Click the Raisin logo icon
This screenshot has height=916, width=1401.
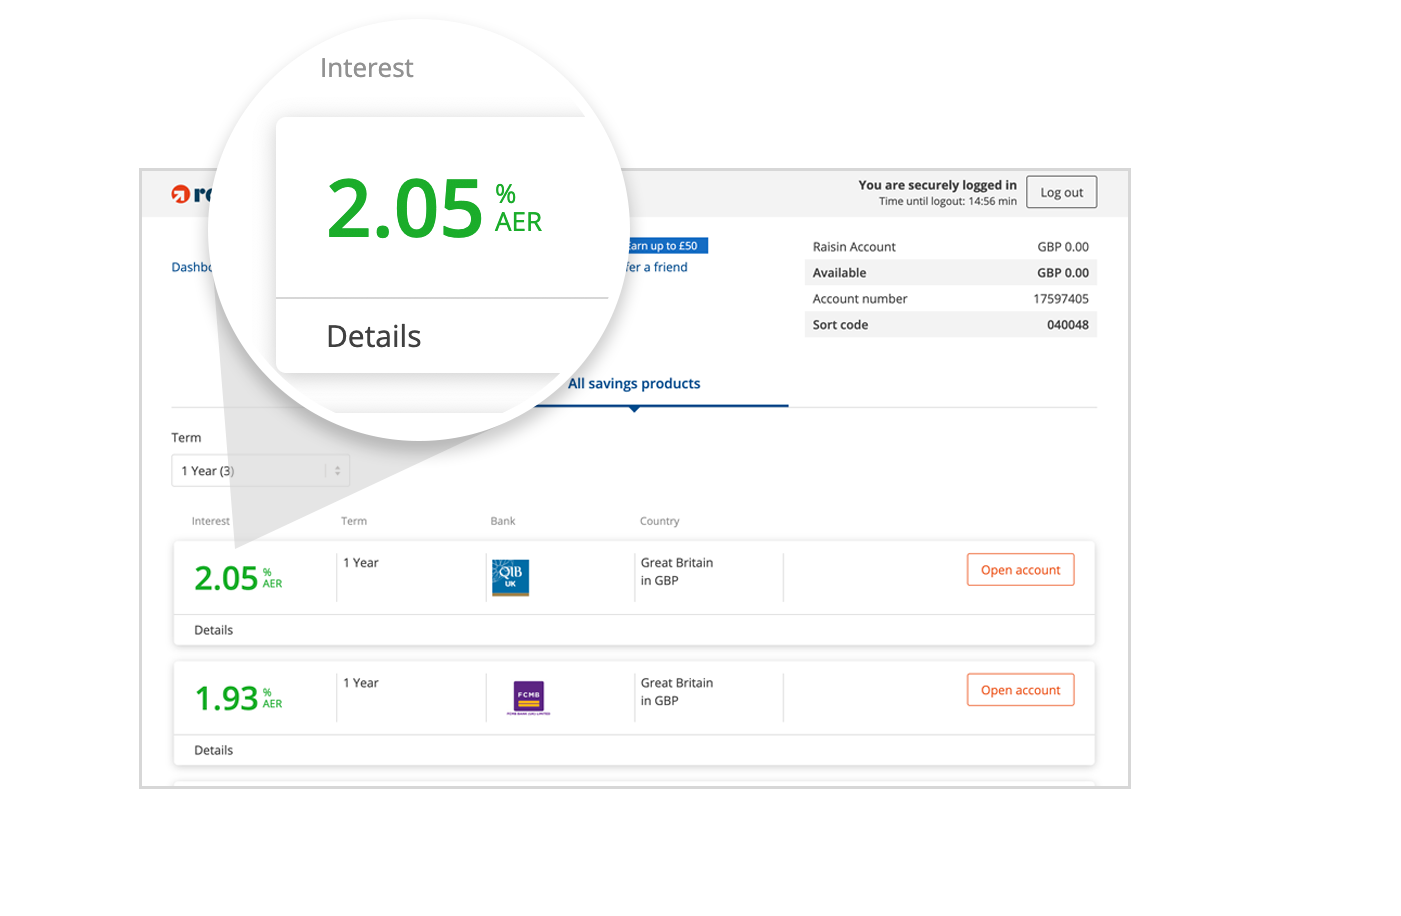[180, 194]
